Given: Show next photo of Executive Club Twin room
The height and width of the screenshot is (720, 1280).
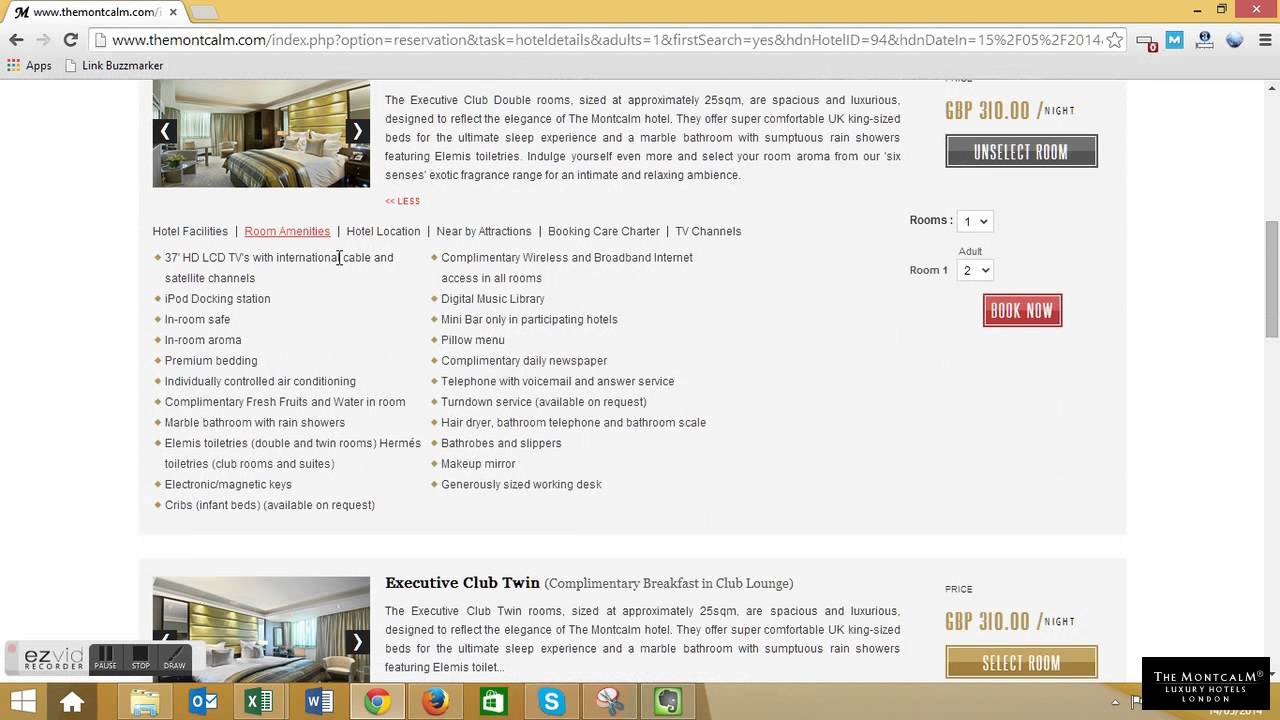Looking at the screenshot, I should tap(357, 641).
